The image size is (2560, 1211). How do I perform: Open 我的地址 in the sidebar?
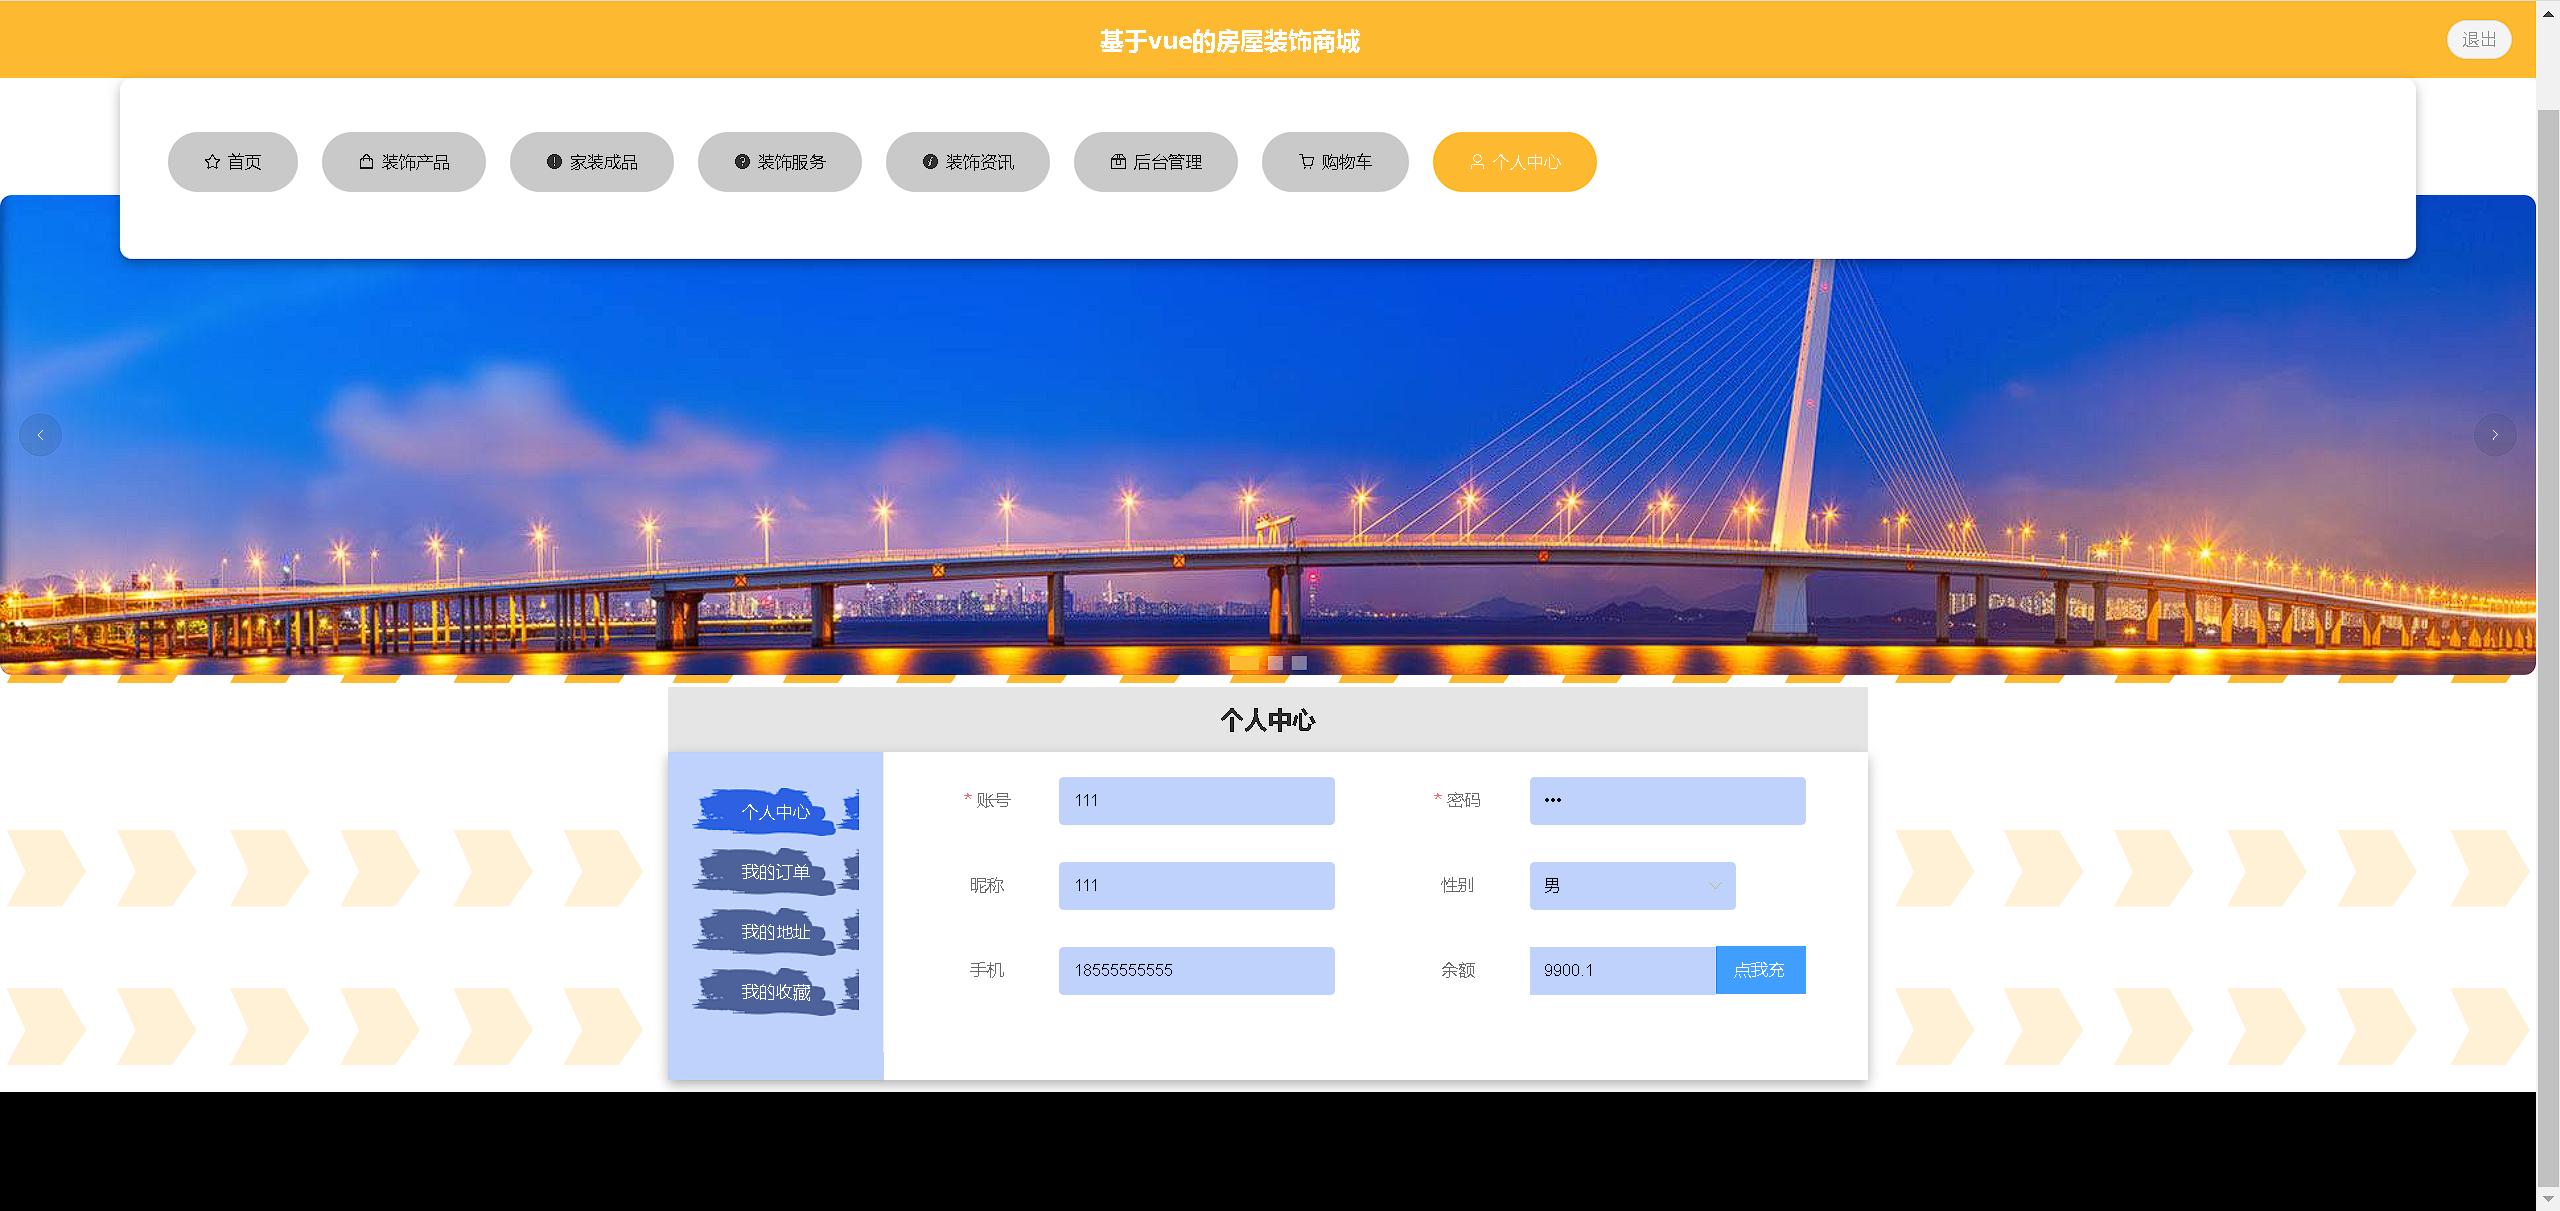(775, 932)
